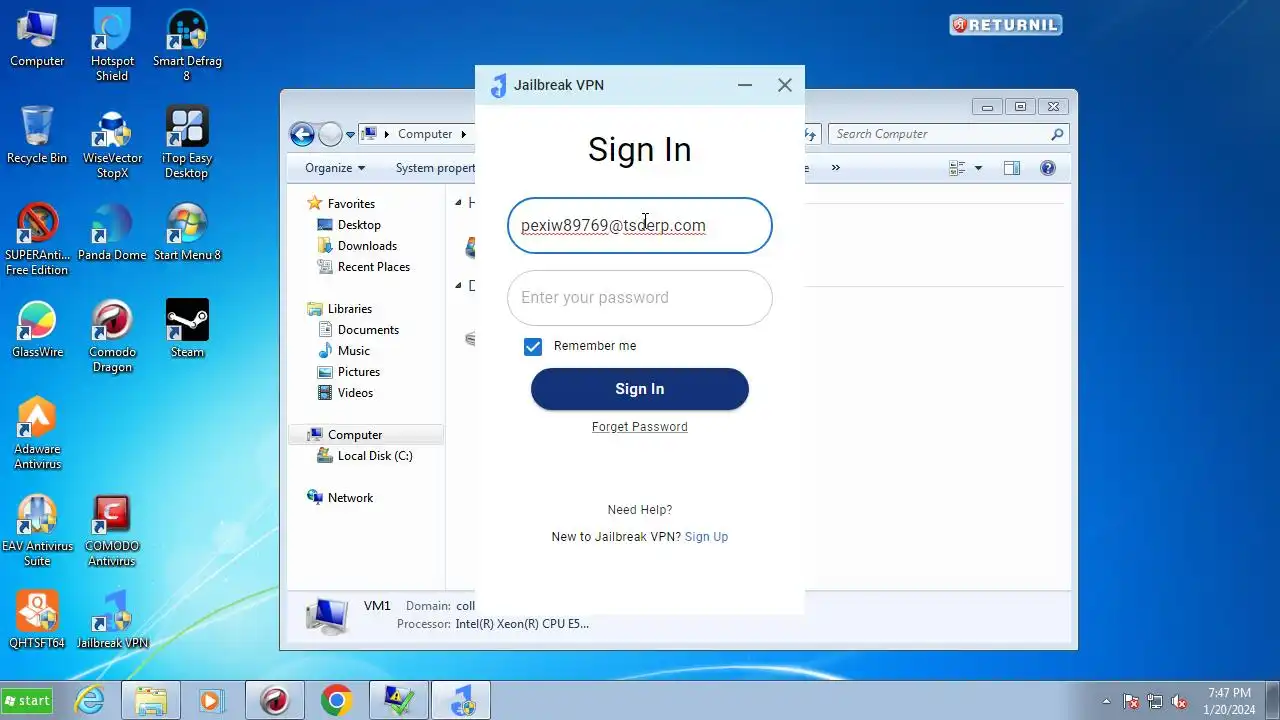
Task: Launch SUPERAntiSpyware Free Edition icon
Action: click(x=37, y=240)
